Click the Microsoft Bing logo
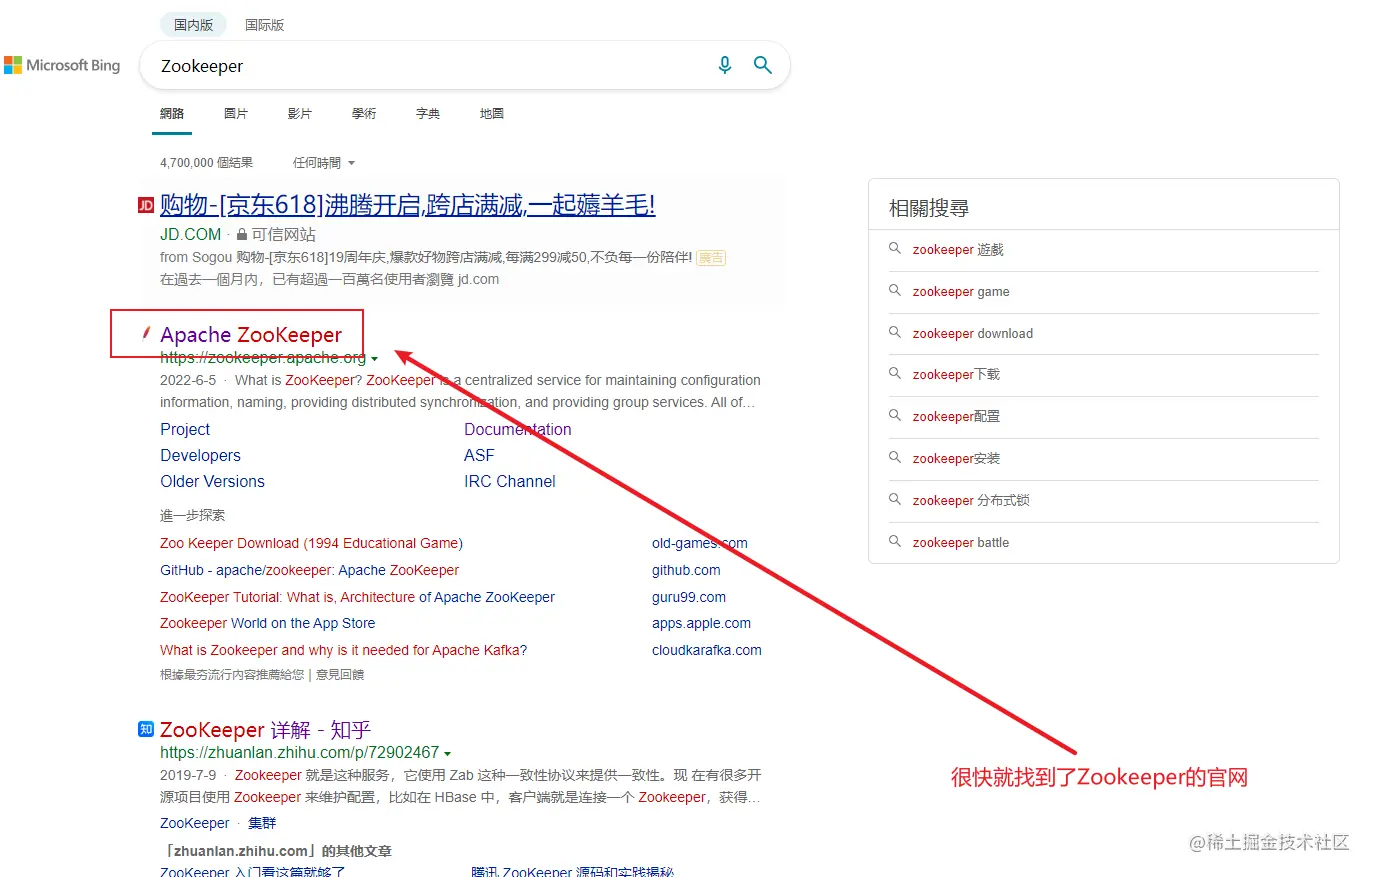This screenshot has width=1374, height=877. tap(62, 65)
